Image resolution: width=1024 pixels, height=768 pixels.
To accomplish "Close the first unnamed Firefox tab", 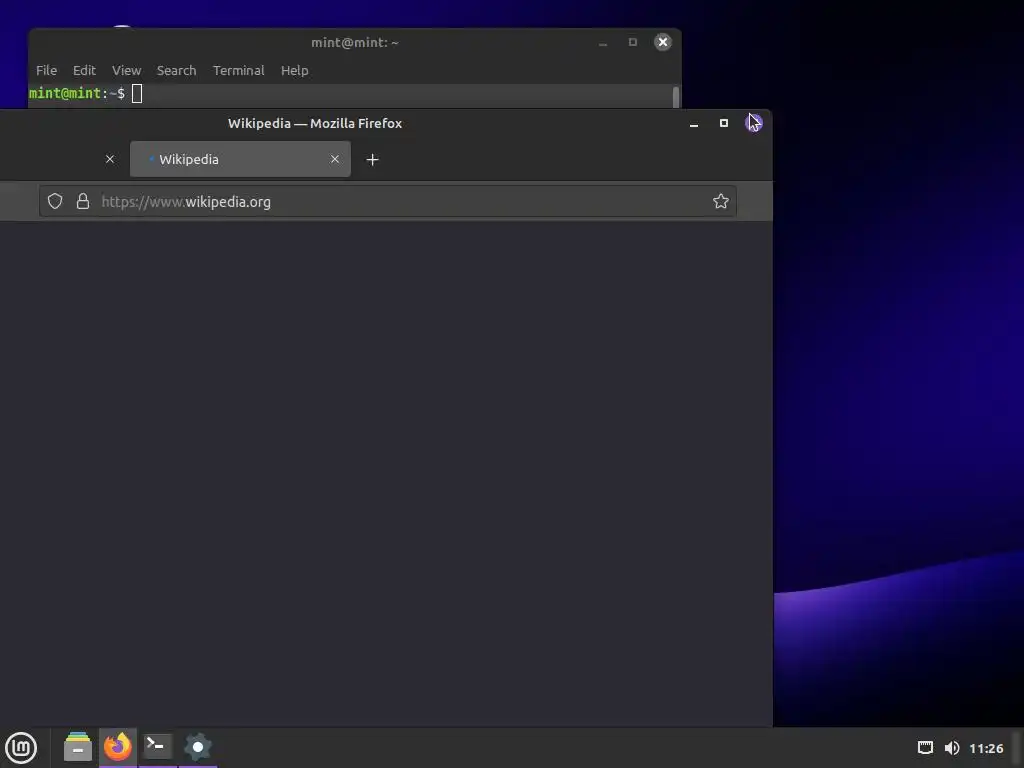I will click(110, 159).
